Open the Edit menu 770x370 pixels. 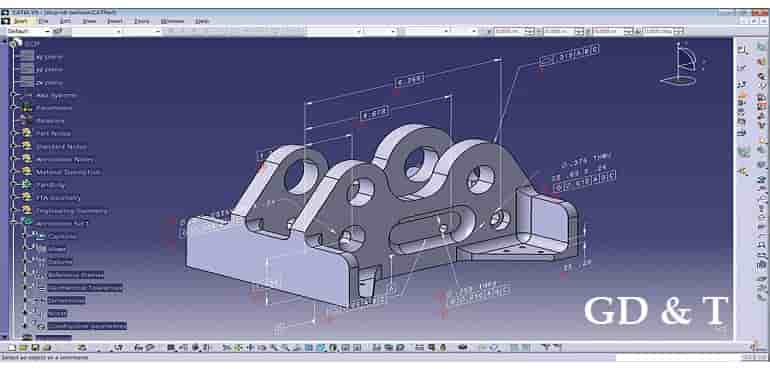click(65, 21)
